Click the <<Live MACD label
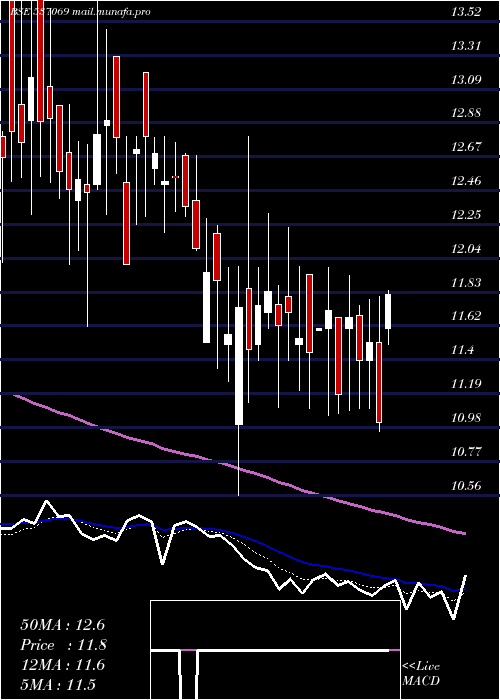The height and width of the screenshot is (700, 500). click(421, 674)
